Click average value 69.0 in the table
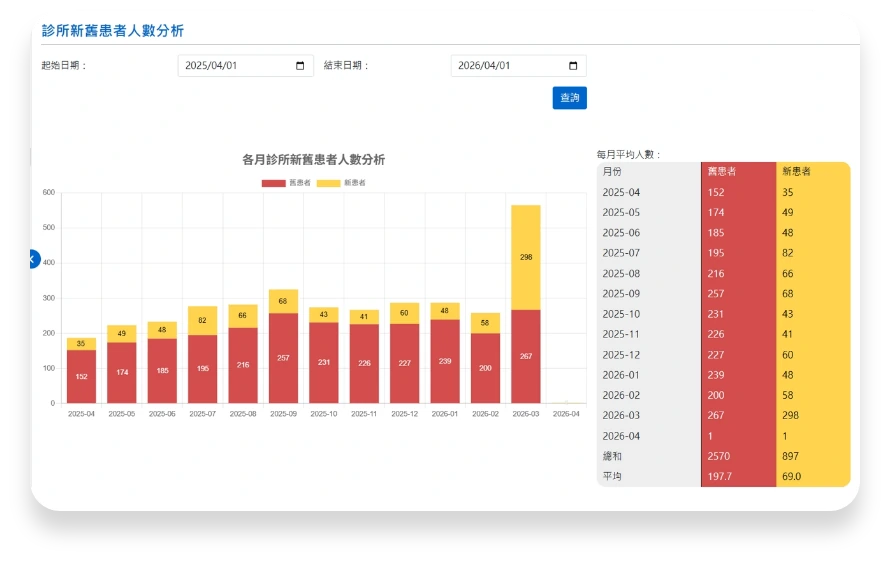The width and height of the screenshot is (890, 561). [x=791, y=476]
